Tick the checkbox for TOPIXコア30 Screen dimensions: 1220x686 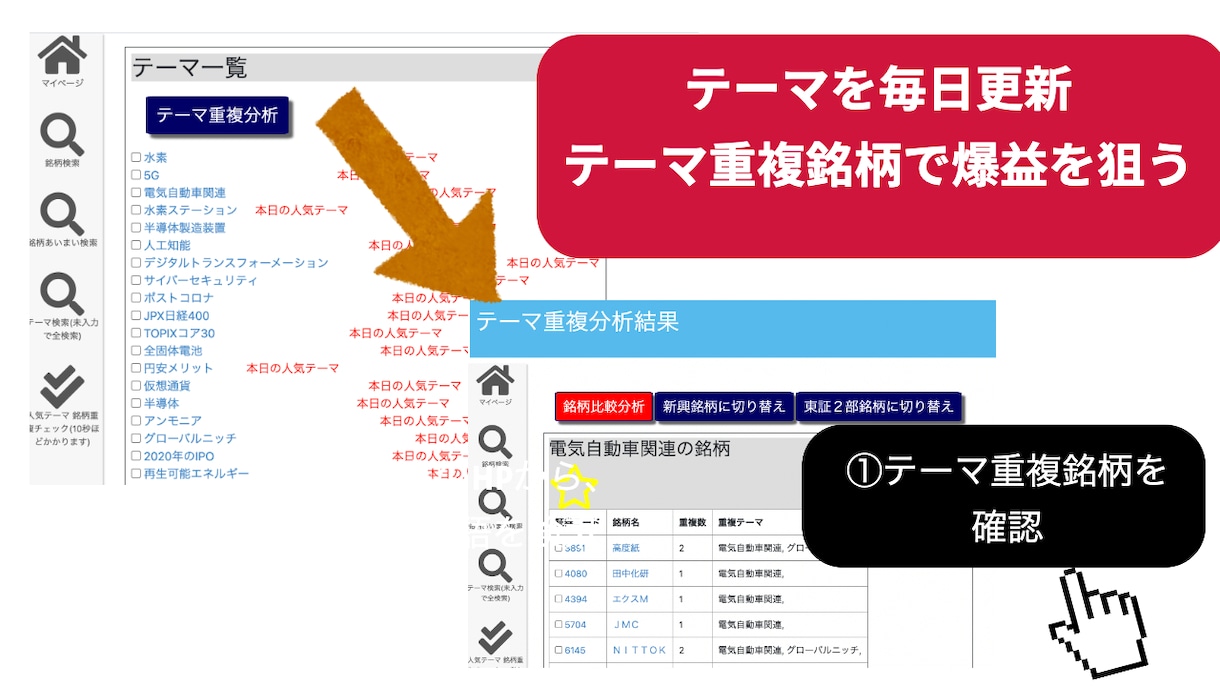click(136, 333)
